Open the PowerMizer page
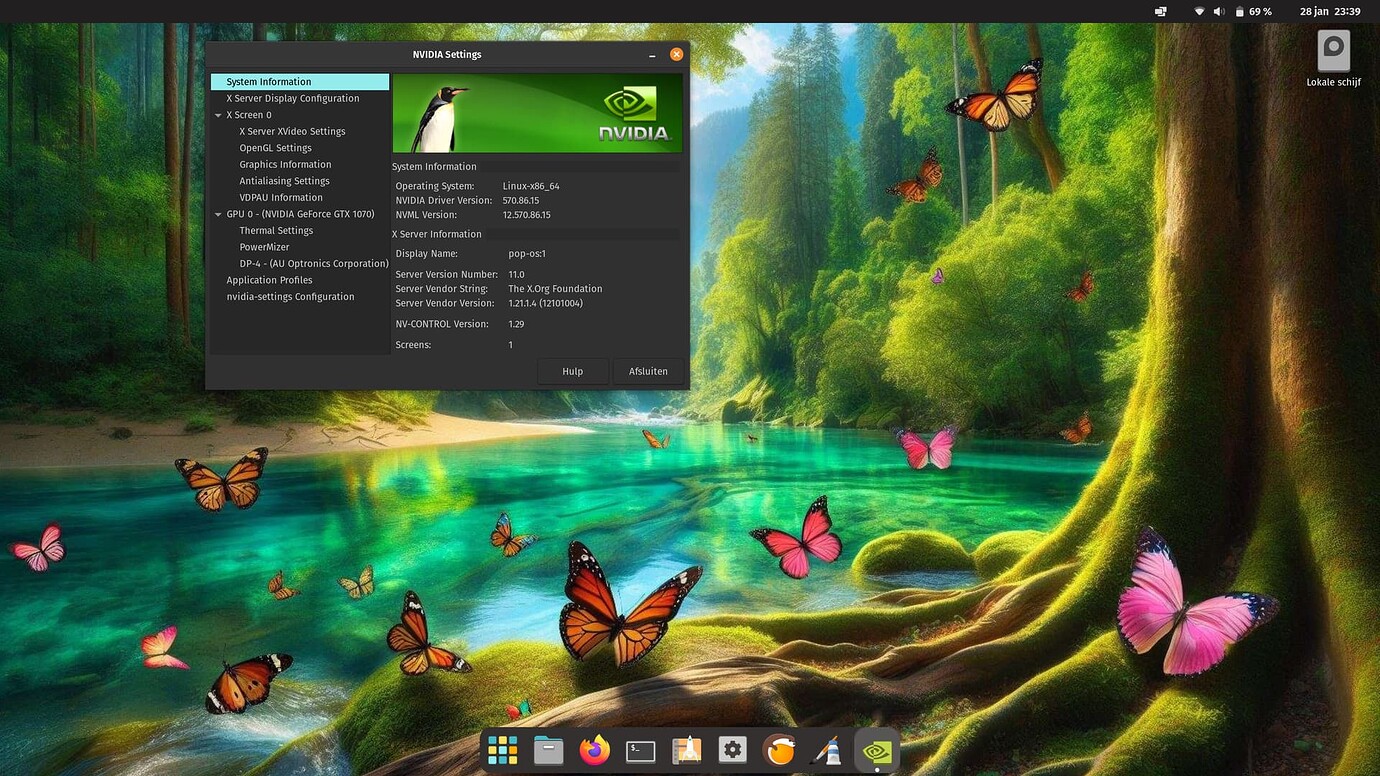Screen dimensions: 1380x776 (x=264, y=246)
